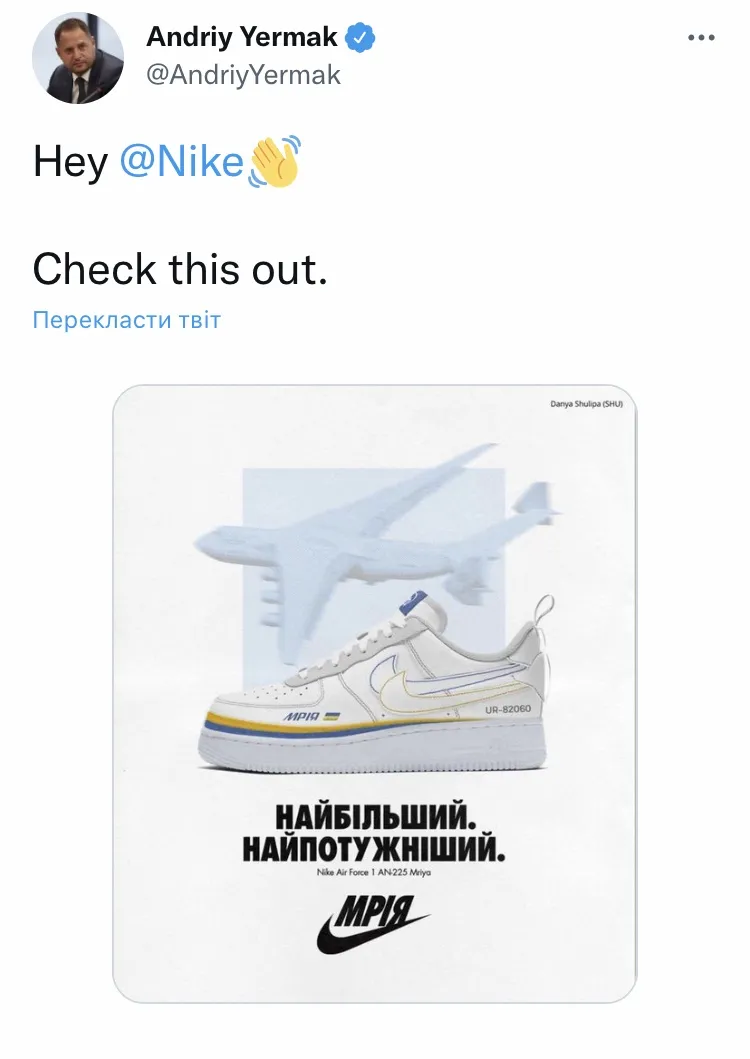Screen dimensions: 750x1059
Task: Click the blue verified badge next to Andriy Yermak
Action: coord(358,37)
